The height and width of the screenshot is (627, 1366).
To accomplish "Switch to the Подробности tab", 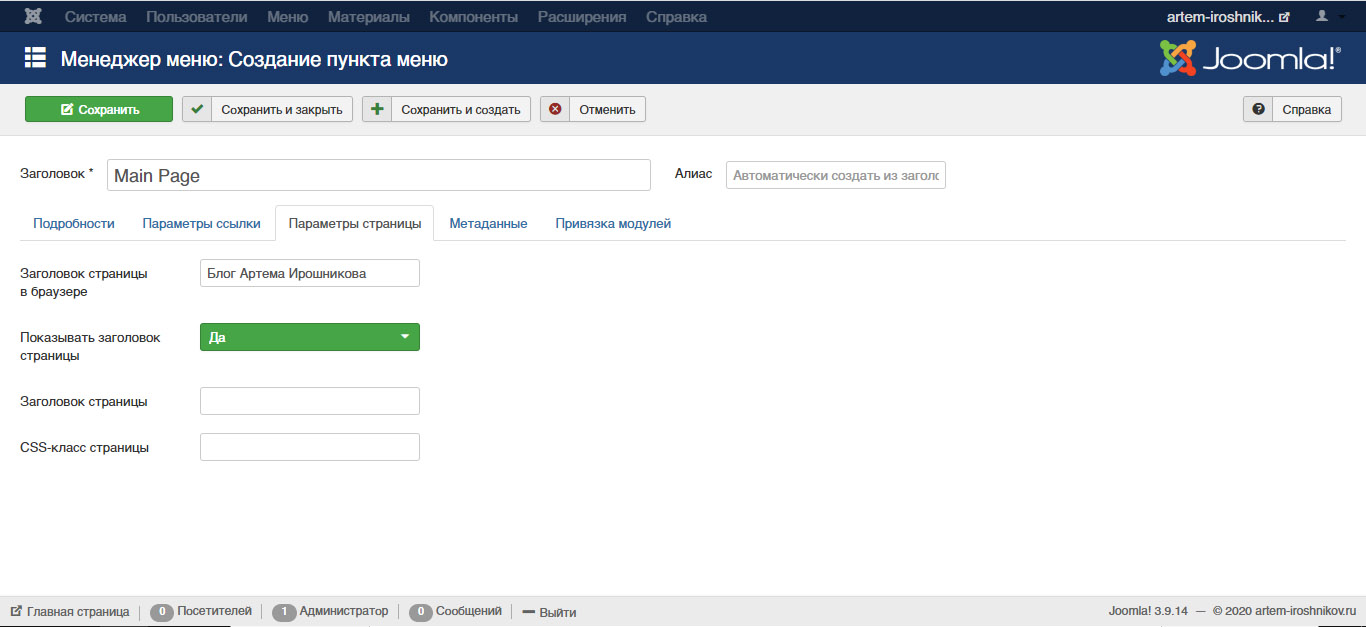I will 74,224.
